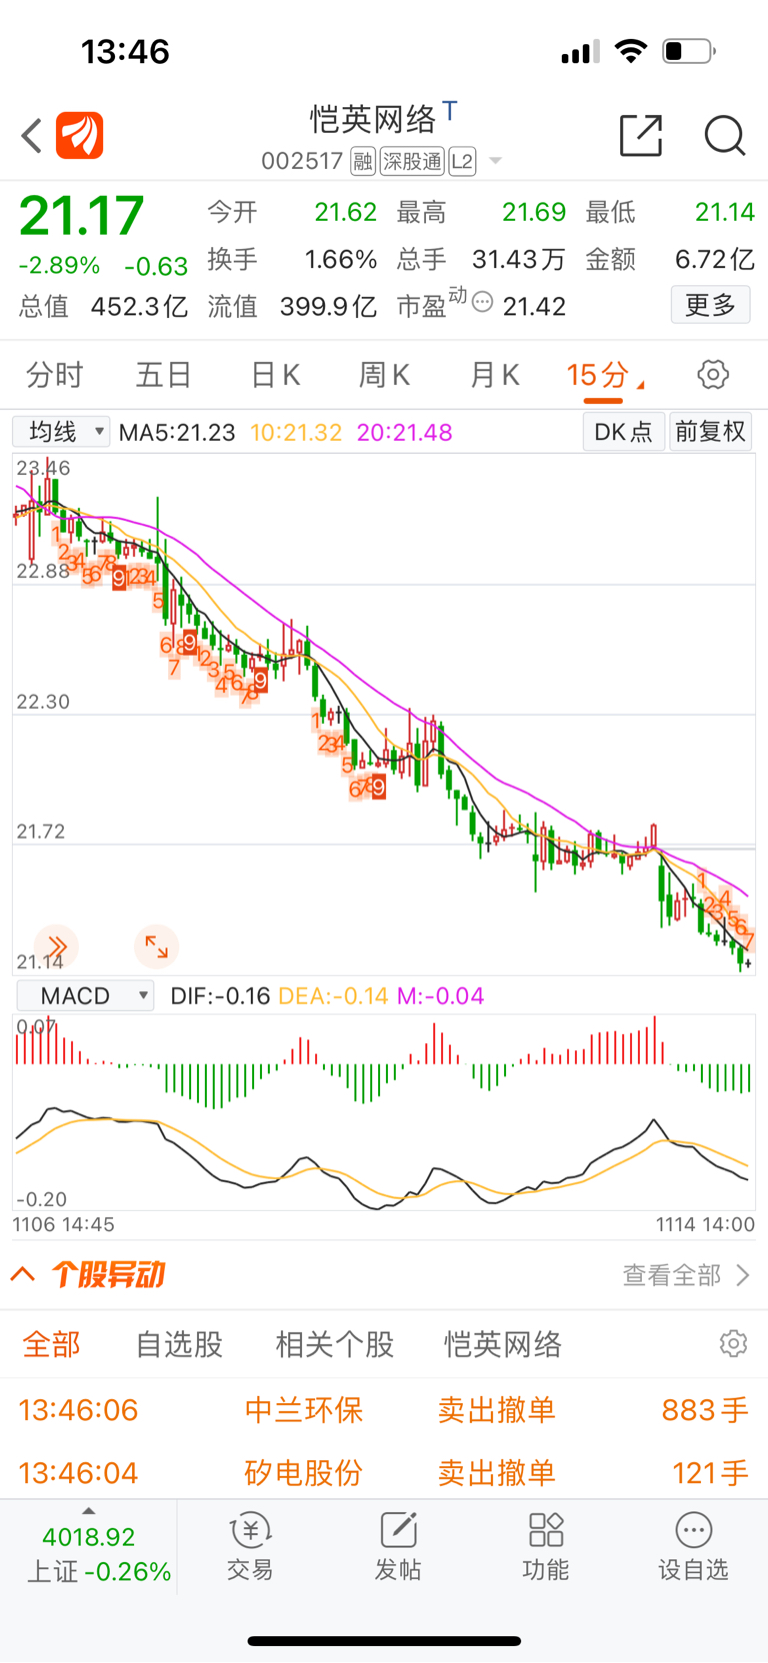Select the 恺英网络 filter tab
The width and height of the screenshot is (768, 1663).
(503, 1344)
